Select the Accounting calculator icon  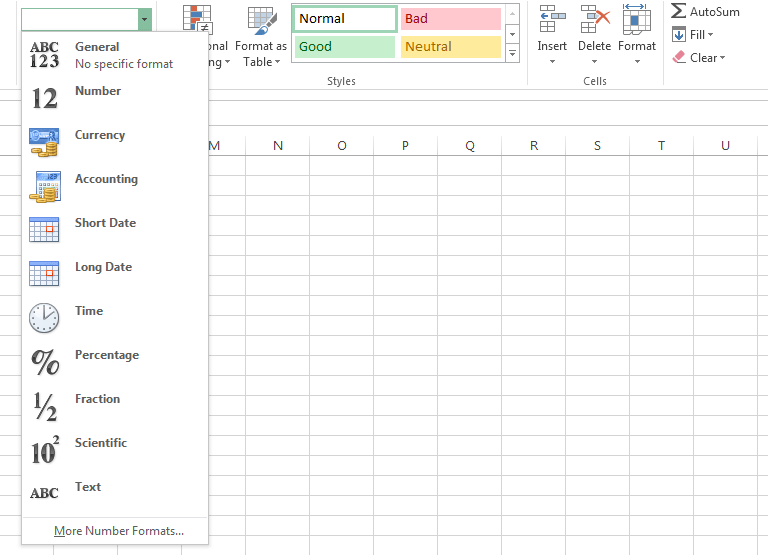tap(45, 187)
